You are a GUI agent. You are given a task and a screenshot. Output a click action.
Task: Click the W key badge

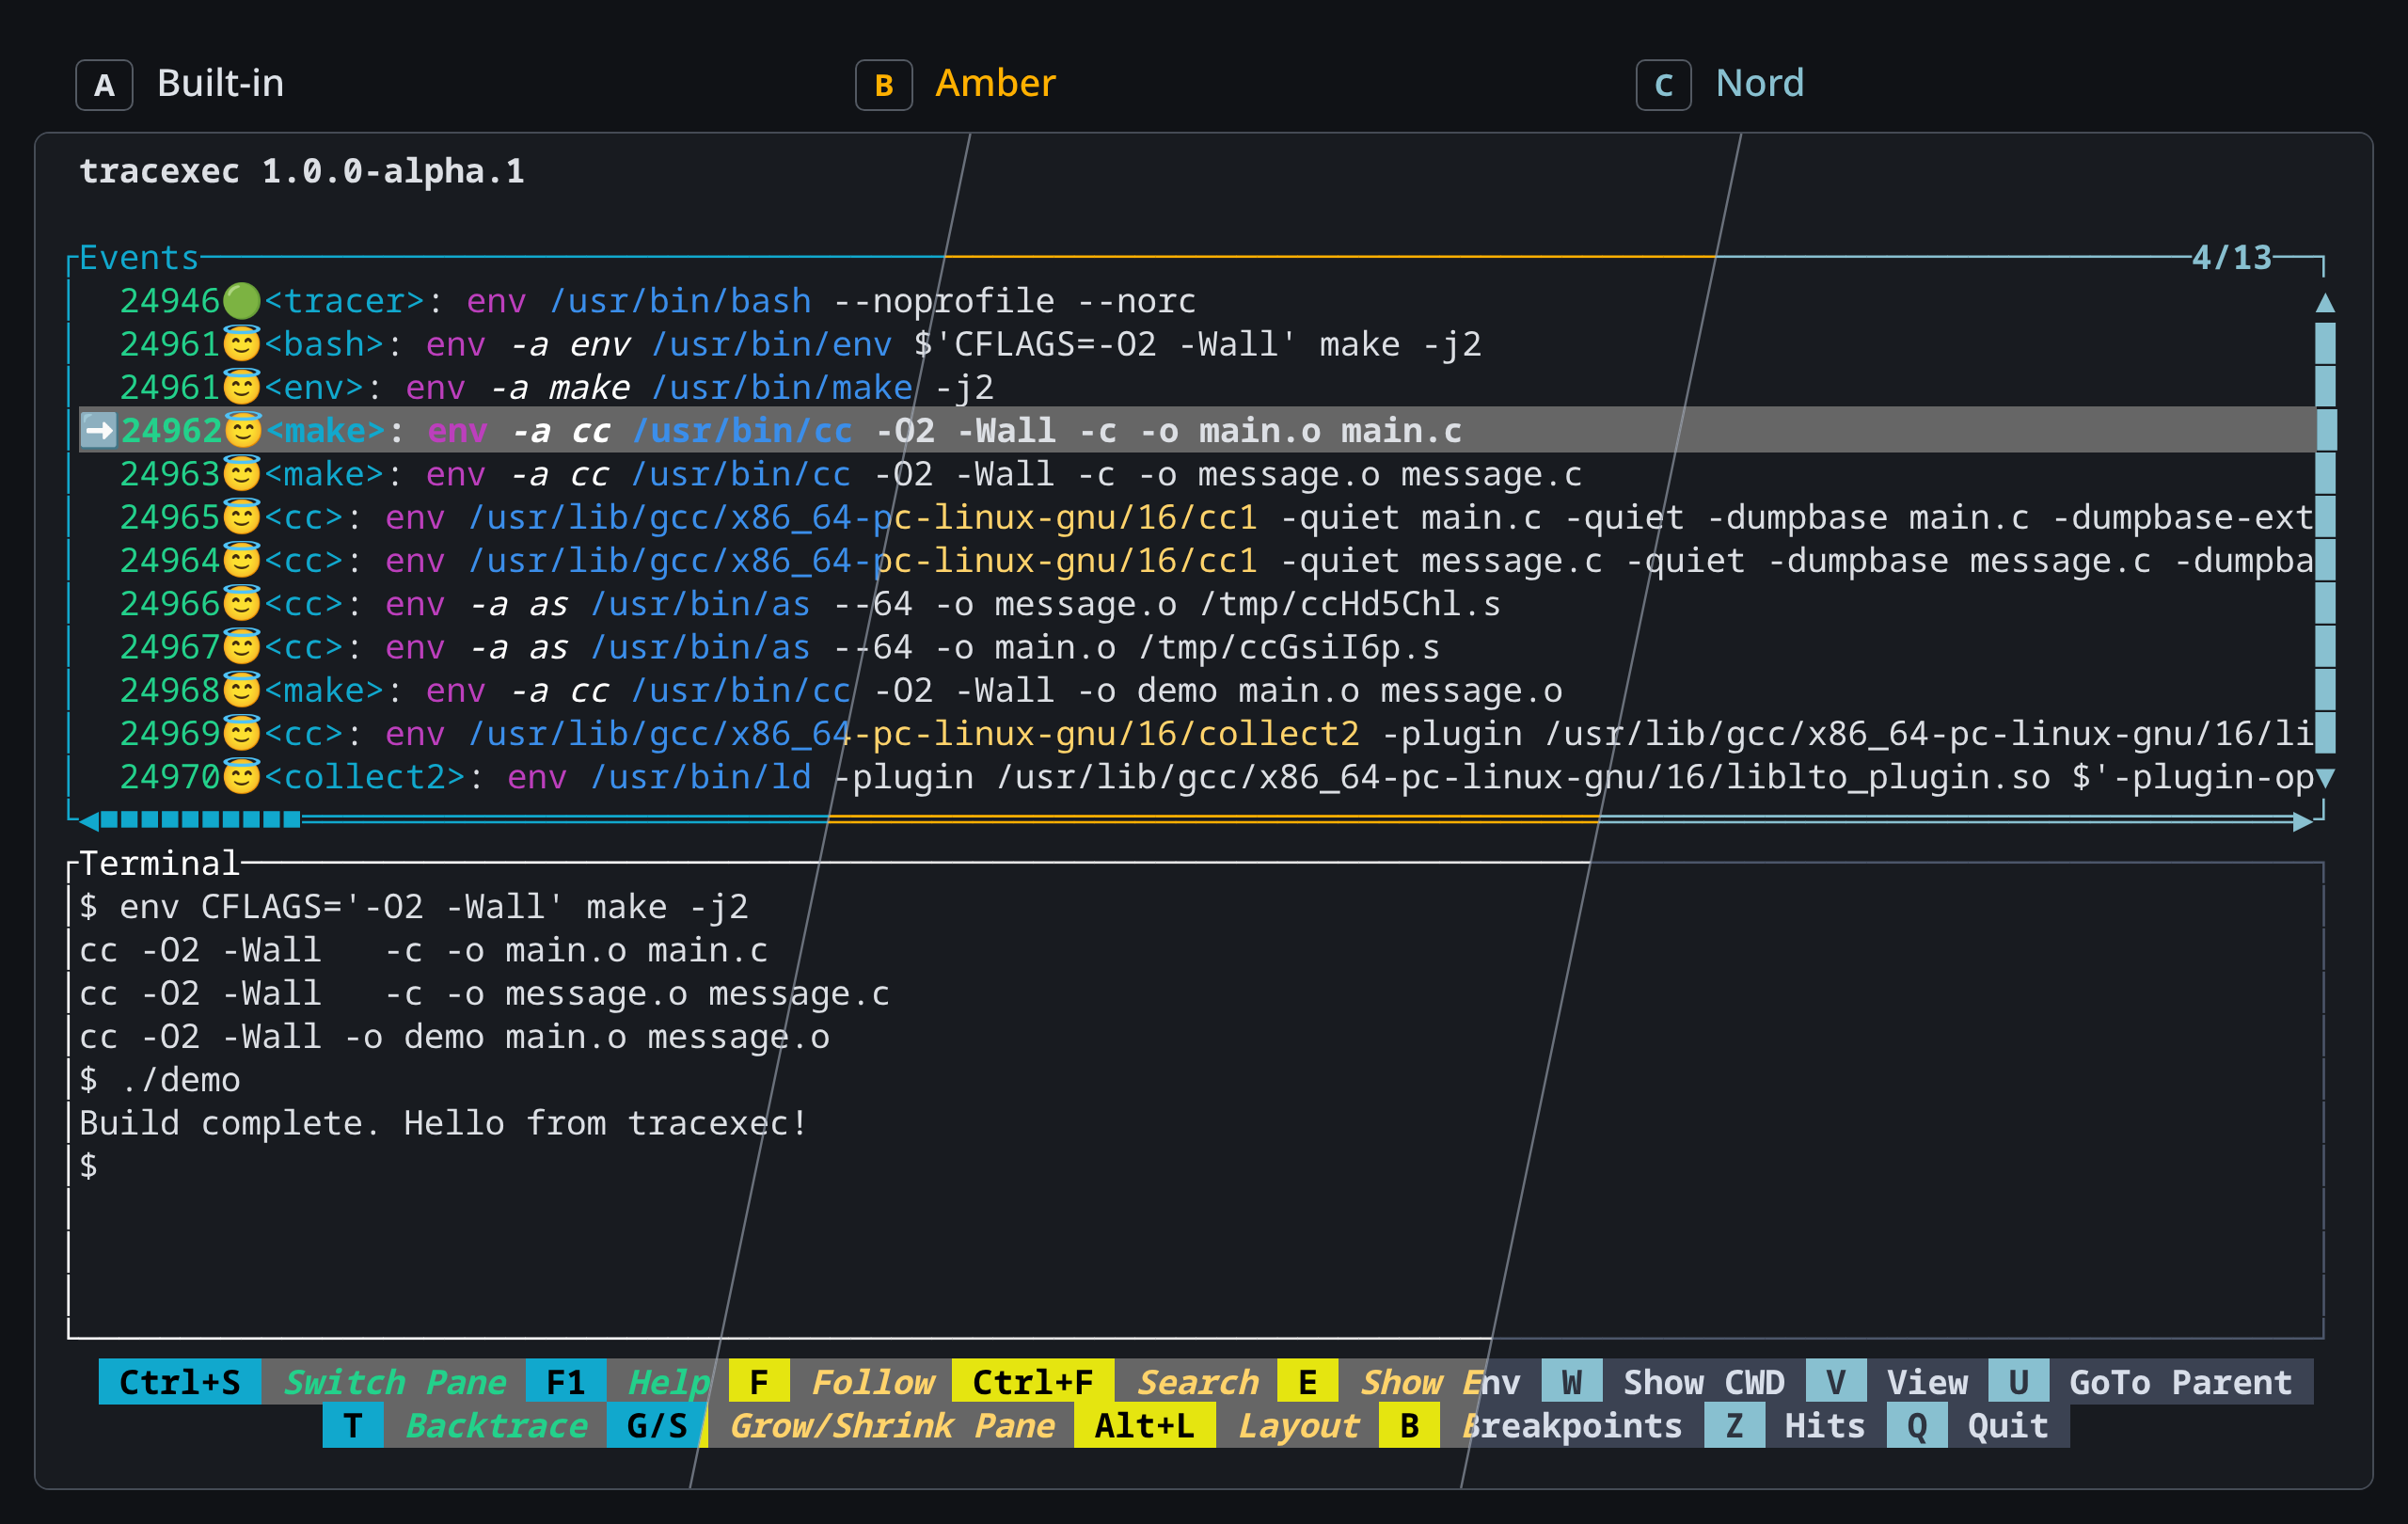pyautogui.click(x=1572, y=1382)
